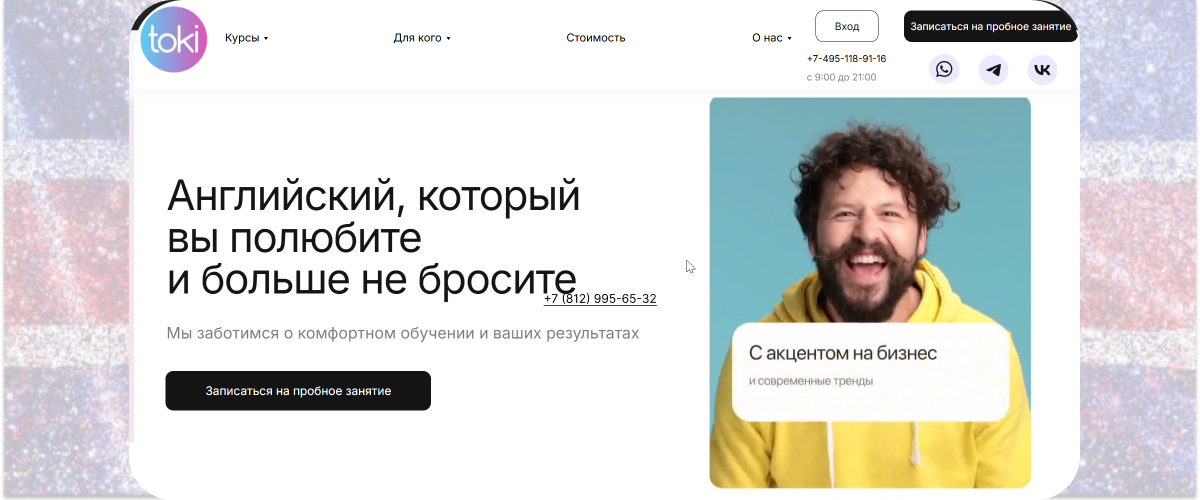Expand the О нас dropdown
1200x500 pixels.
[x=772, y=38]
